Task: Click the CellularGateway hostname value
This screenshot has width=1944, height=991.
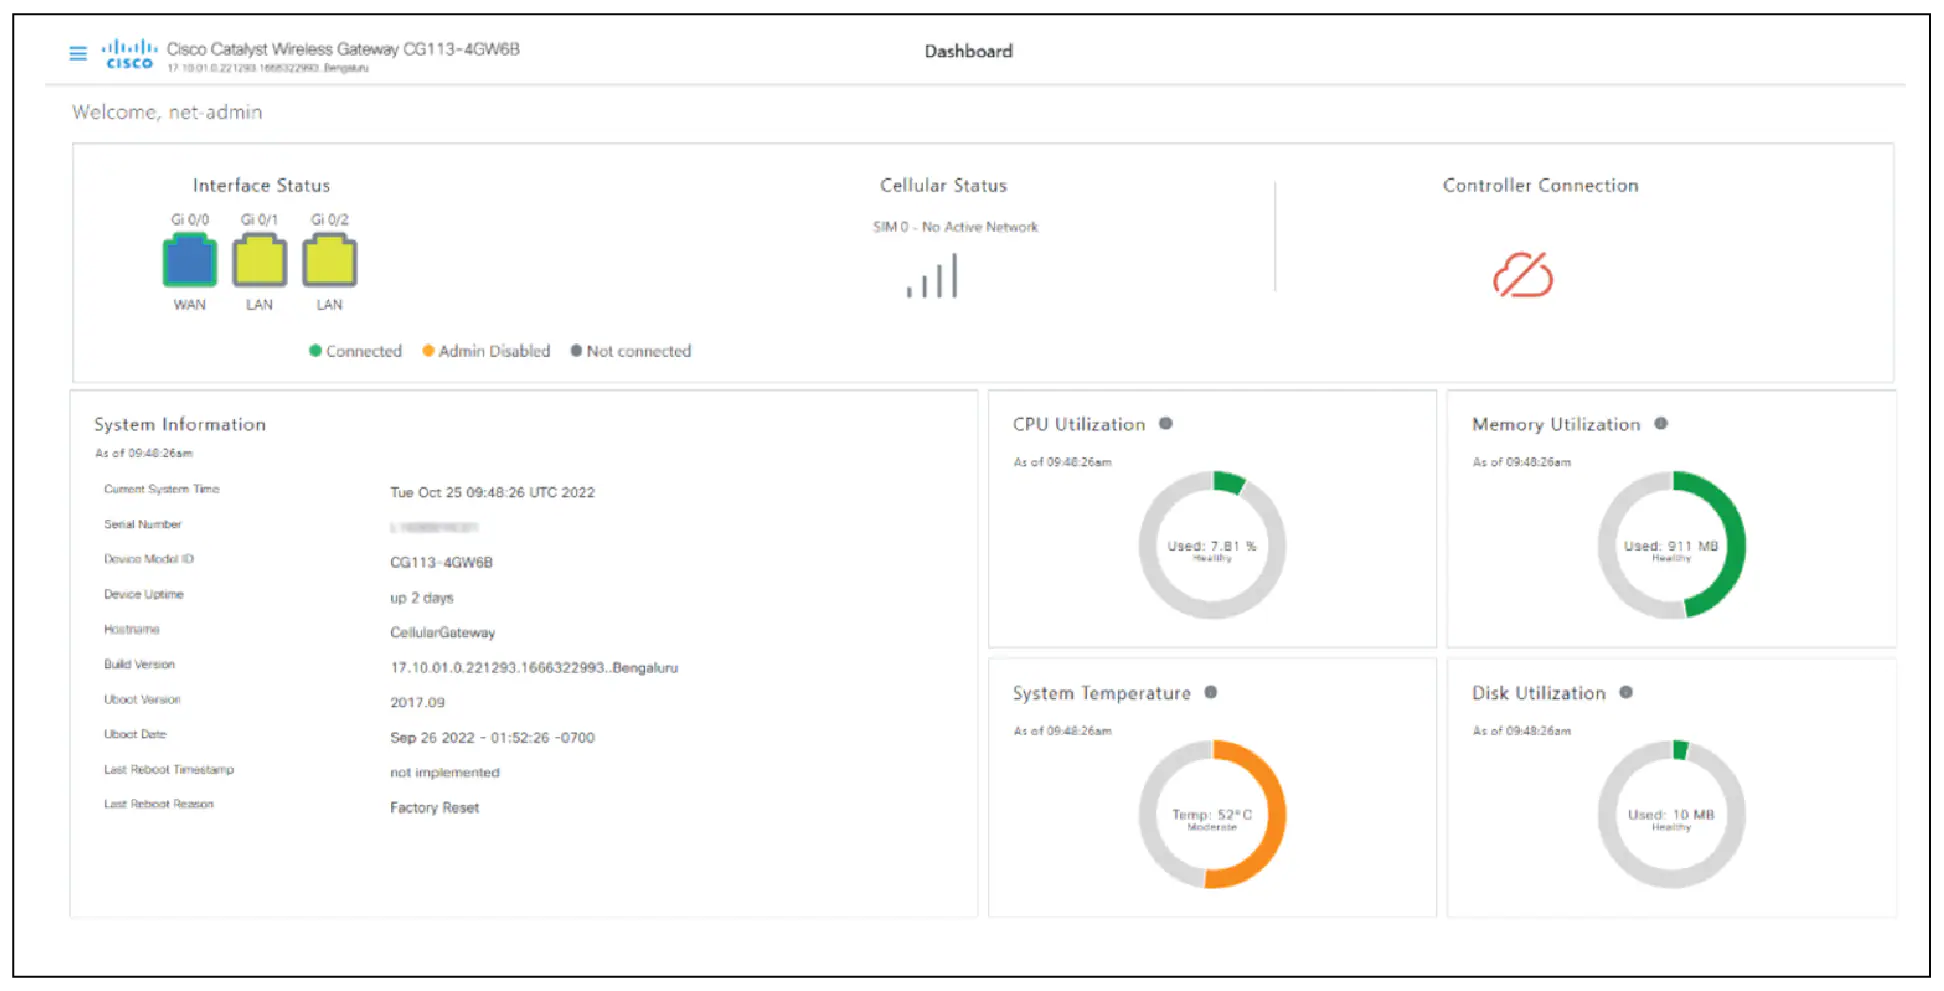Action: pyautogui.click(x=442, y=632)
